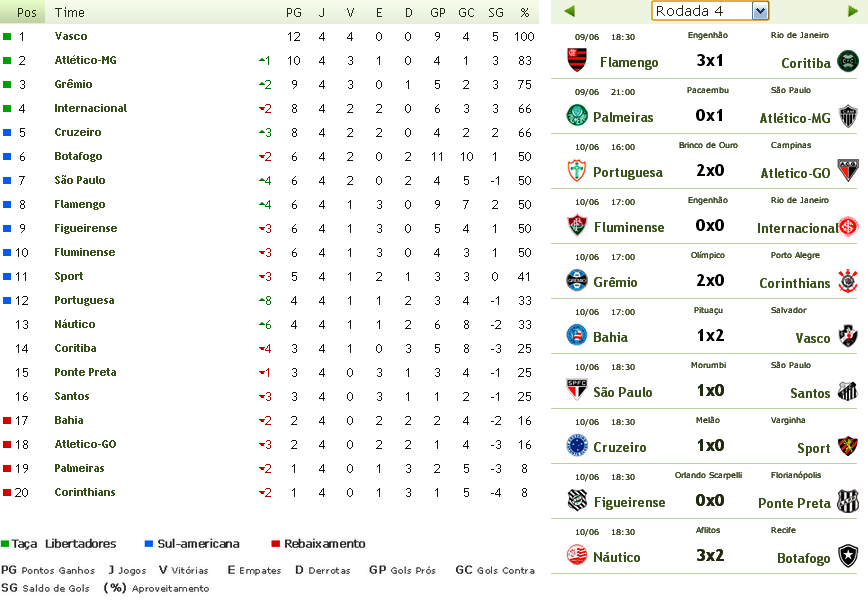Go to next round with right arrow
This screenshot has height=607, width=868.
pos(853,11)
